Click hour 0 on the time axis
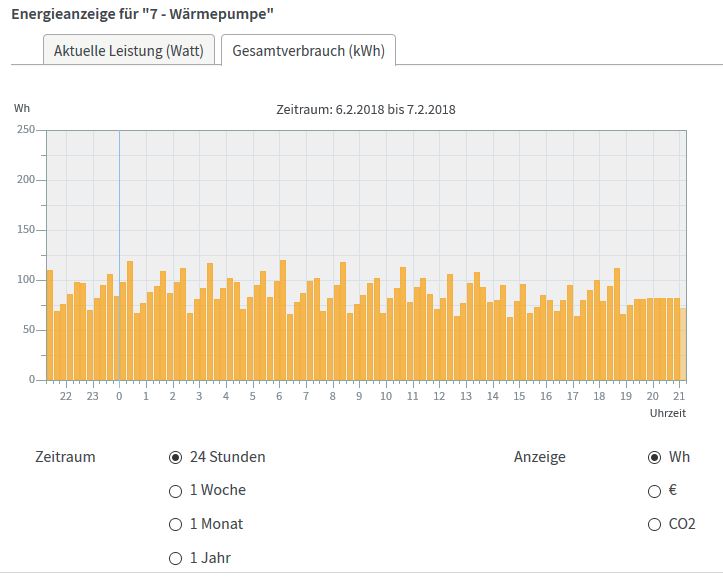The height and width of the screenshot is (584, 723). [x=119, y=396]
